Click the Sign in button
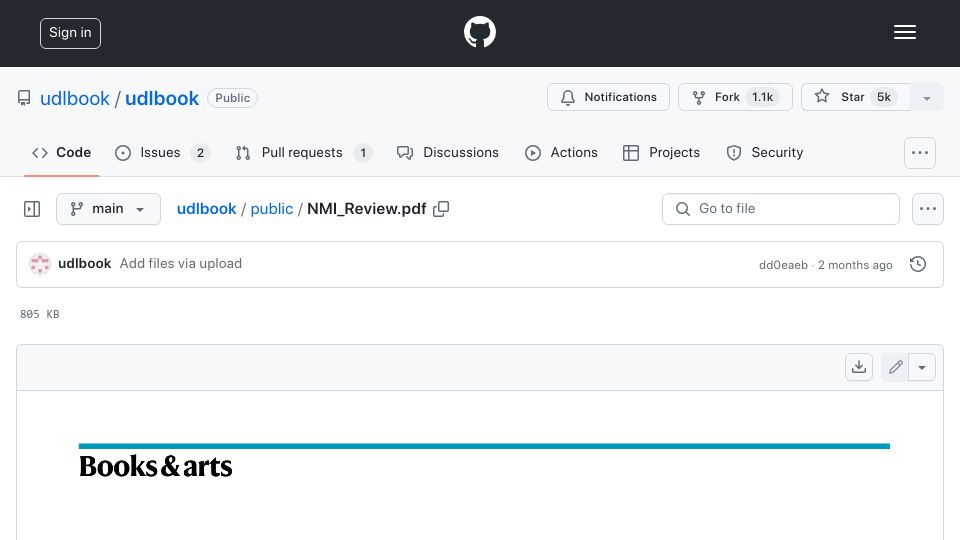The height and width of the screenshot is (540, 960). [x=70, y=33]
